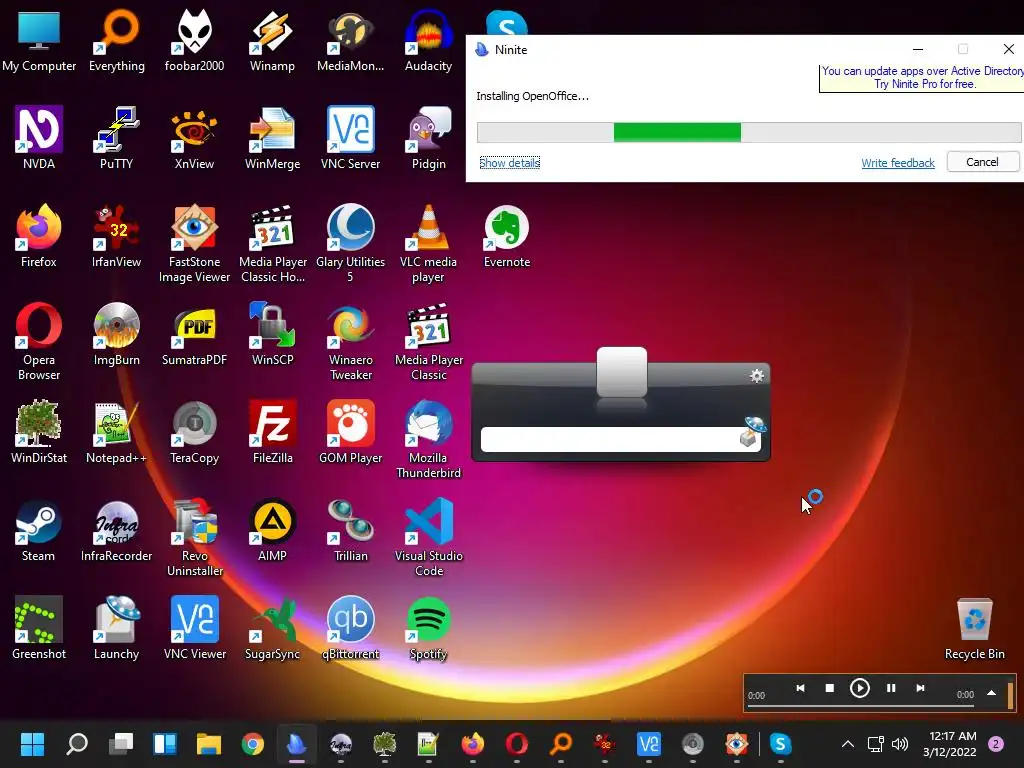Launch Chrome from the taskbar
Image resolution: width=1024 pixels, height=768 pixels.
253,743
